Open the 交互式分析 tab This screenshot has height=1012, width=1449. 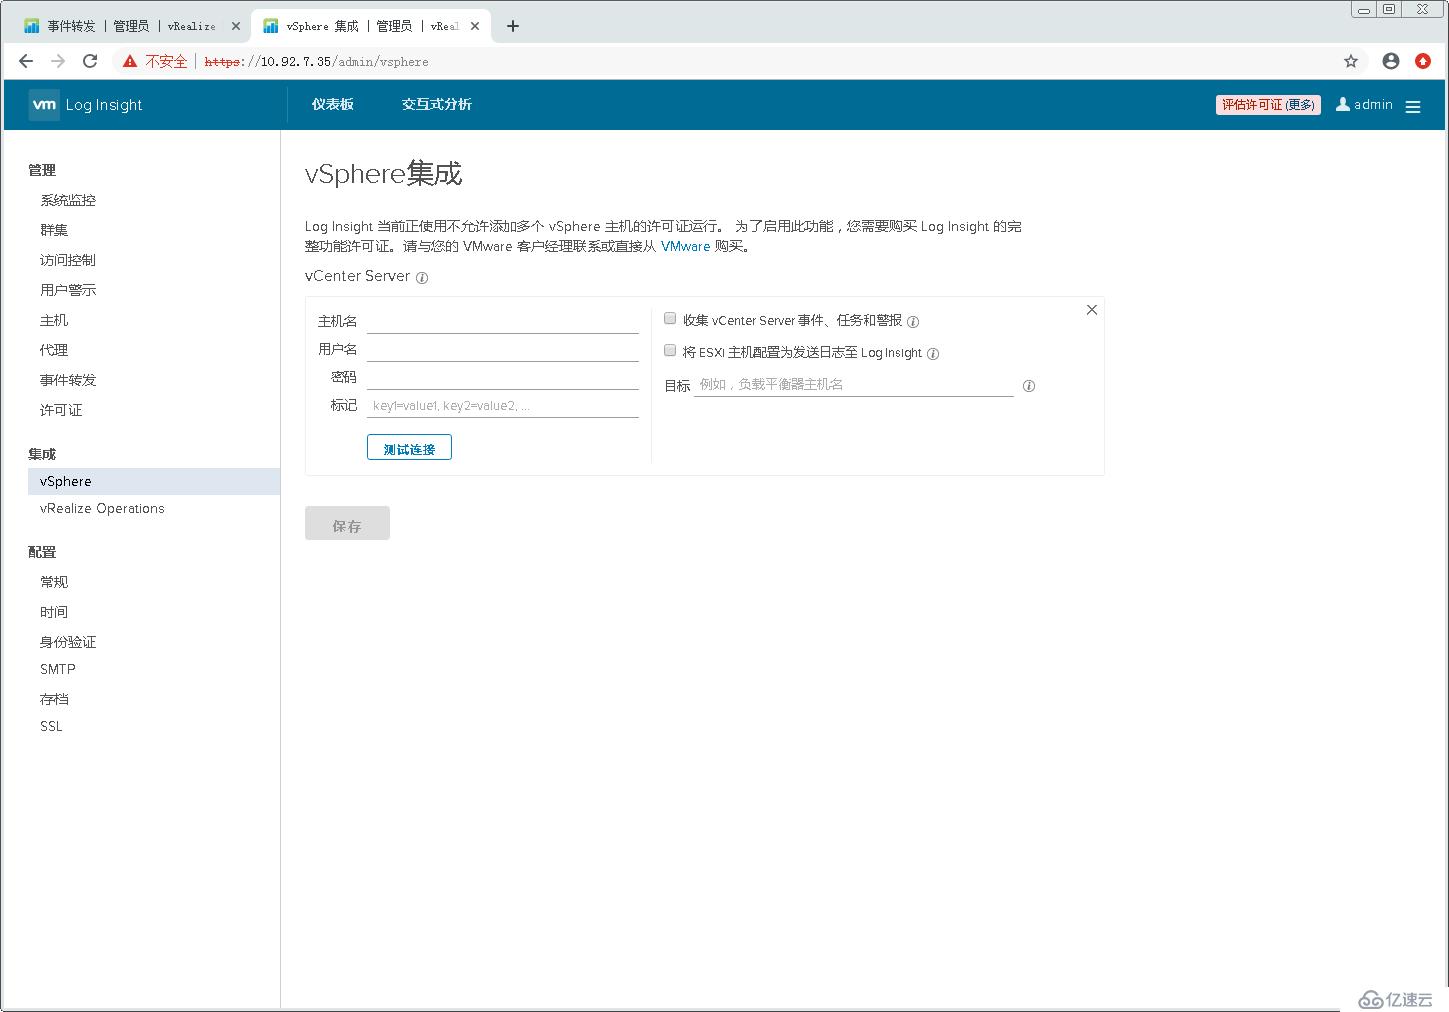tap(437, 104)
